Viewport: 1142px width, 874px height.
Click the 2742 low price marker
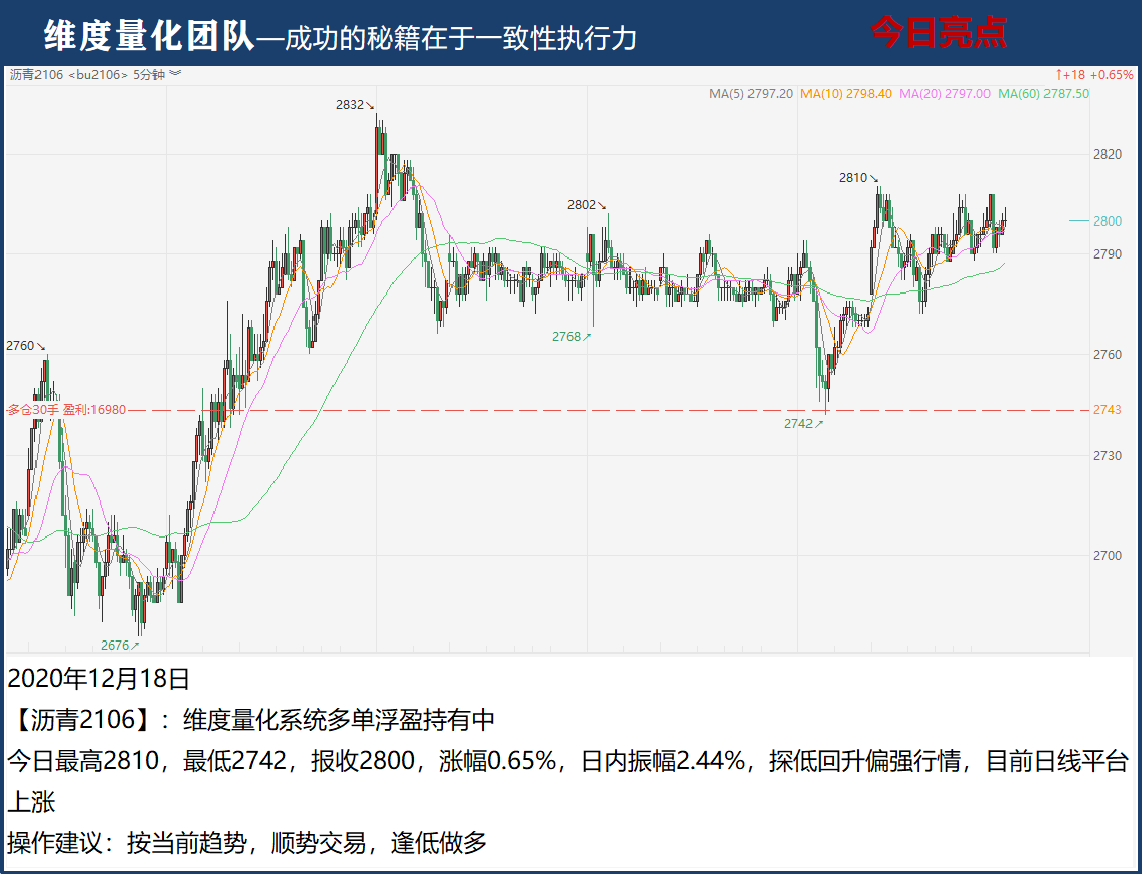point(803,424)
